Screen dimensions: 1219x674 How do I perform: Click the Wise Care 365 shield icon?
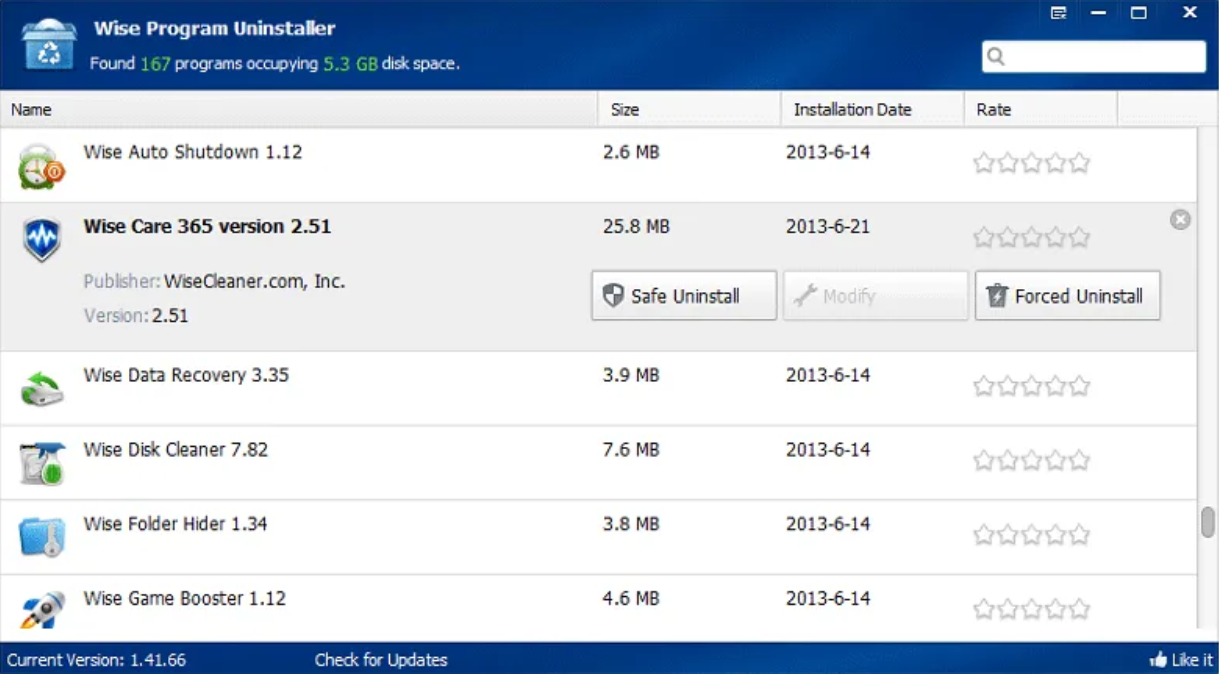click(41, 240)
